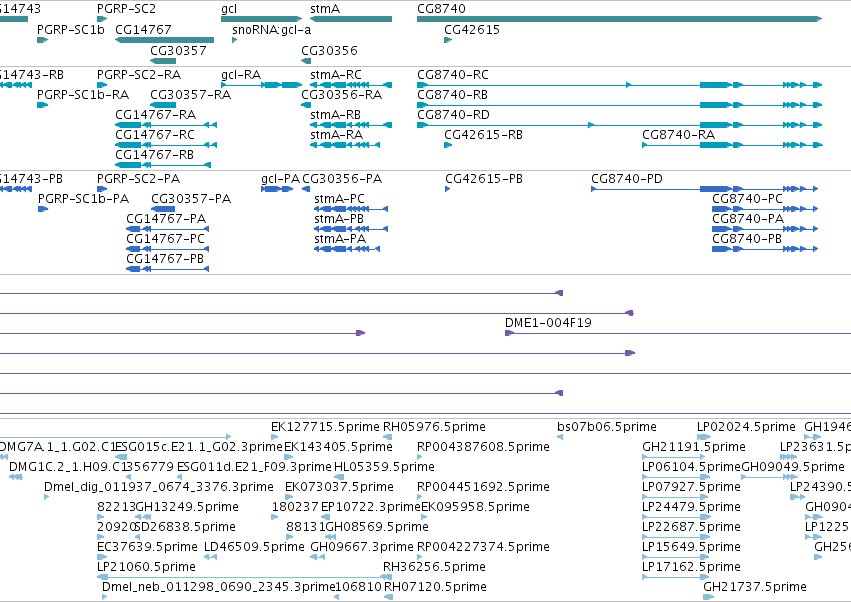Click the GH21191.5prime label
The height and width of the screenshot is (602, 851).
[x=694, y=447]
